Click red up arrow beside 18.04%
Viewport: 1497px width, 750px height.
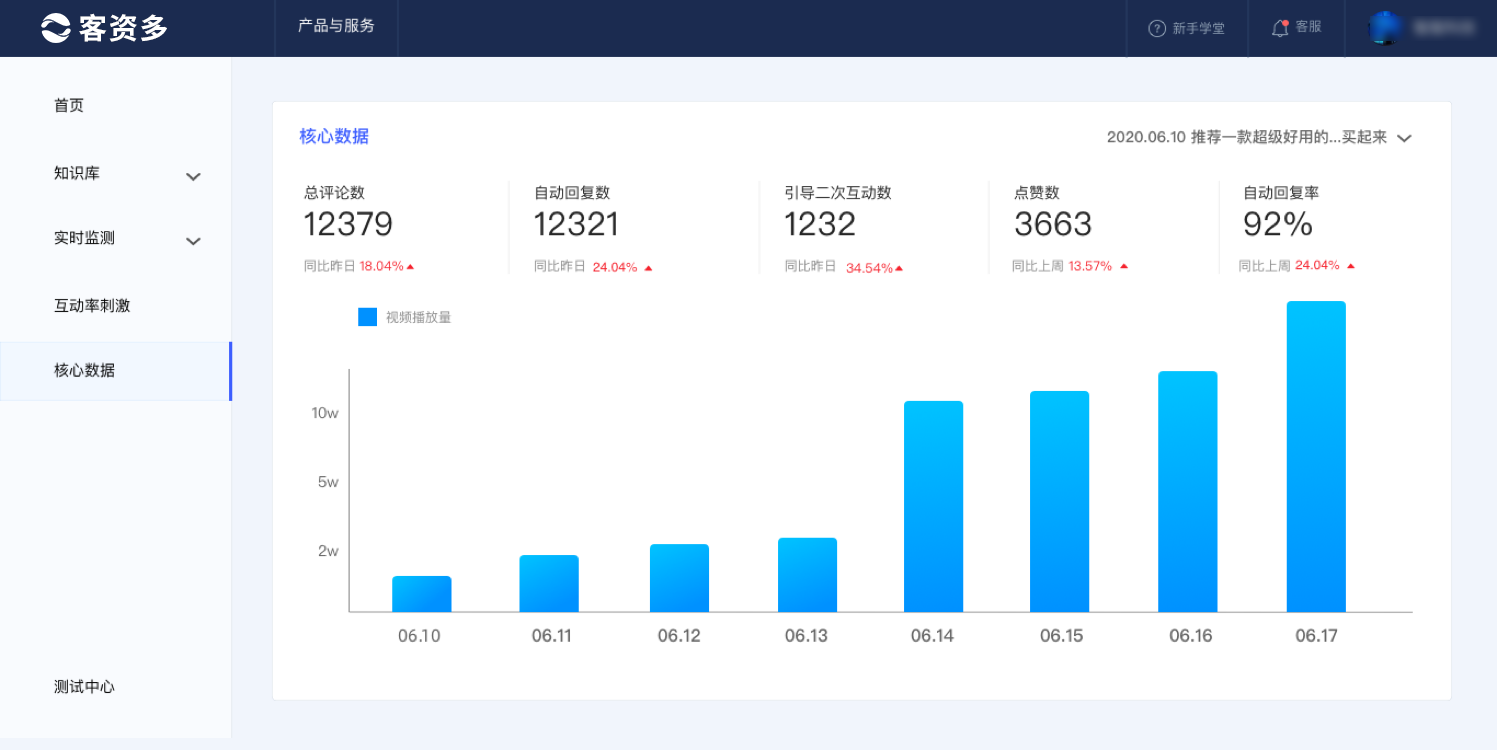coord(410,267)
